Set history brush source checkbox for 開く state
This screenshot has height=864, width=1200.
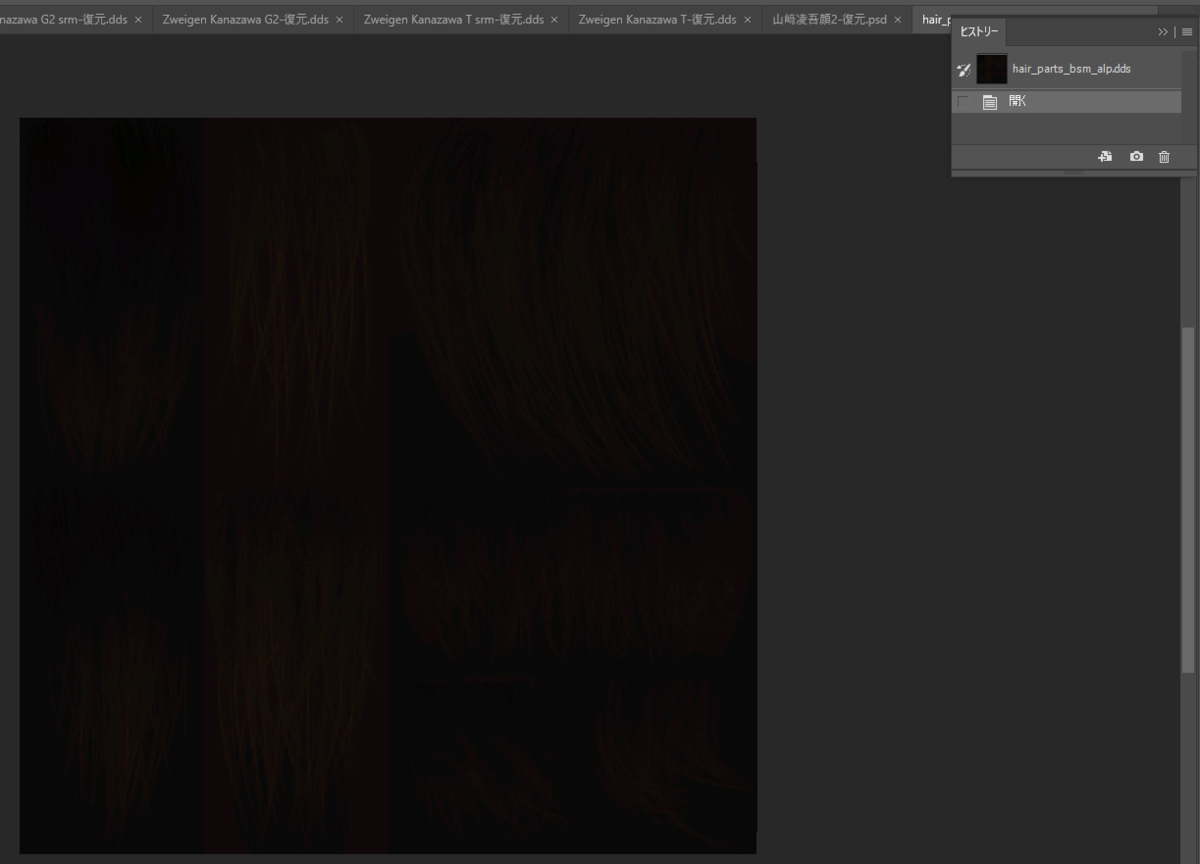[x=963, y=102]
